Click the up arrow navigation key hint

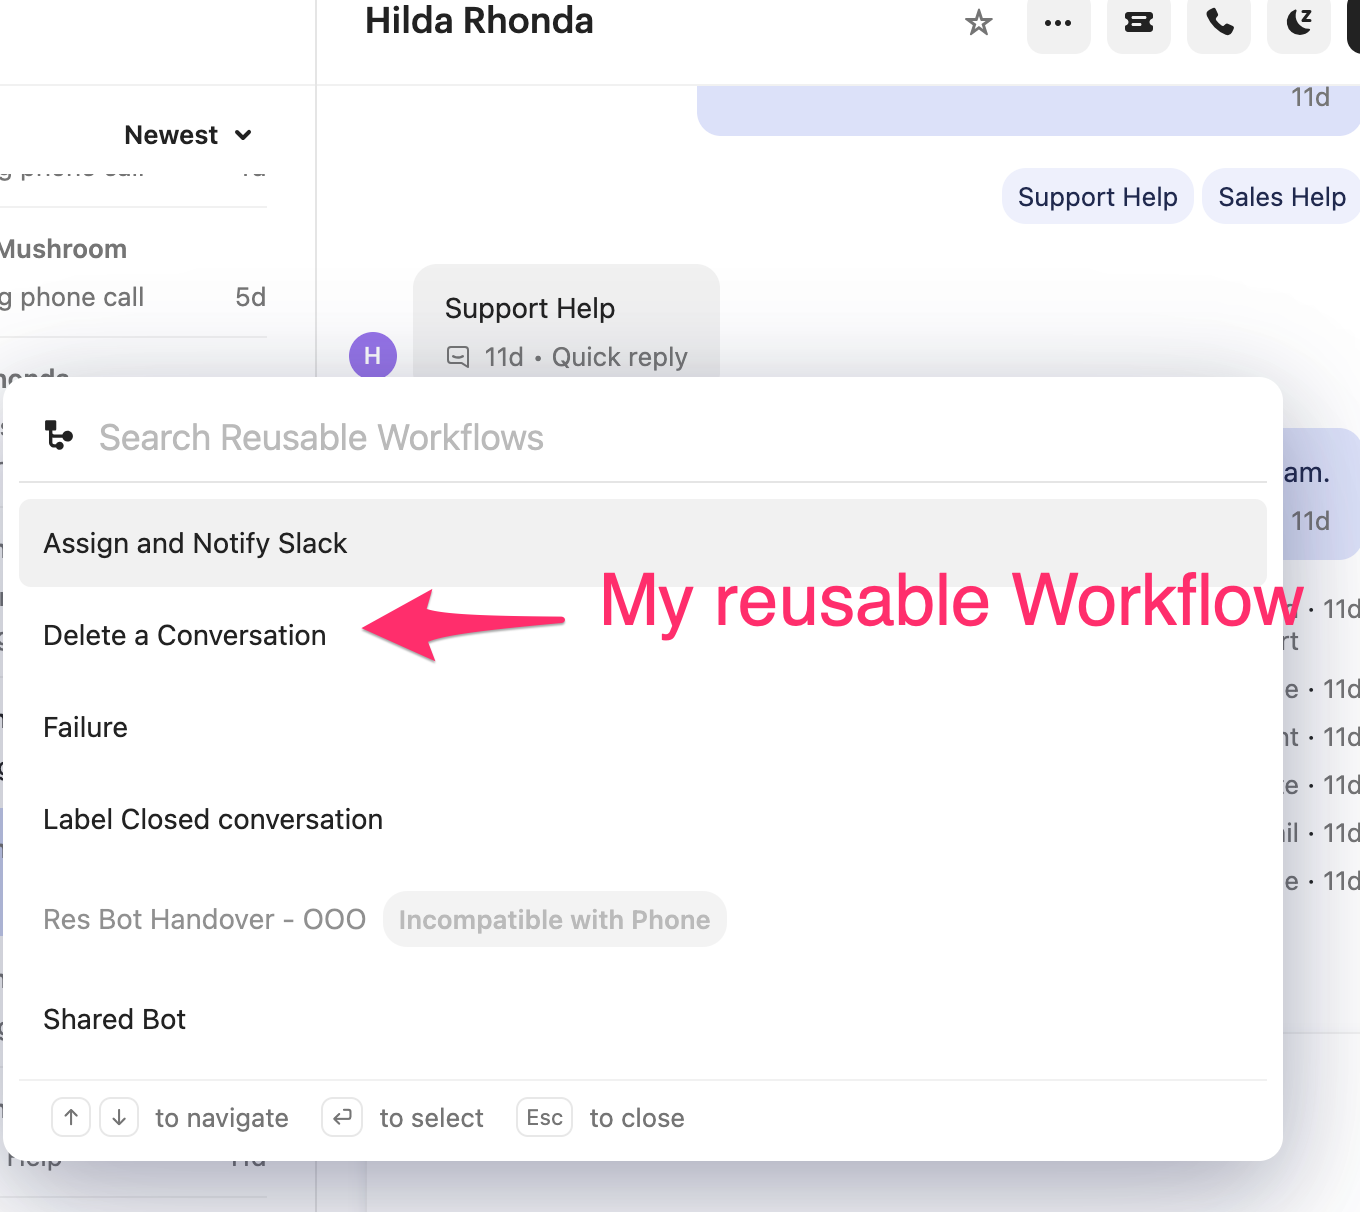pyautogui.click(x=71, y=1117)
